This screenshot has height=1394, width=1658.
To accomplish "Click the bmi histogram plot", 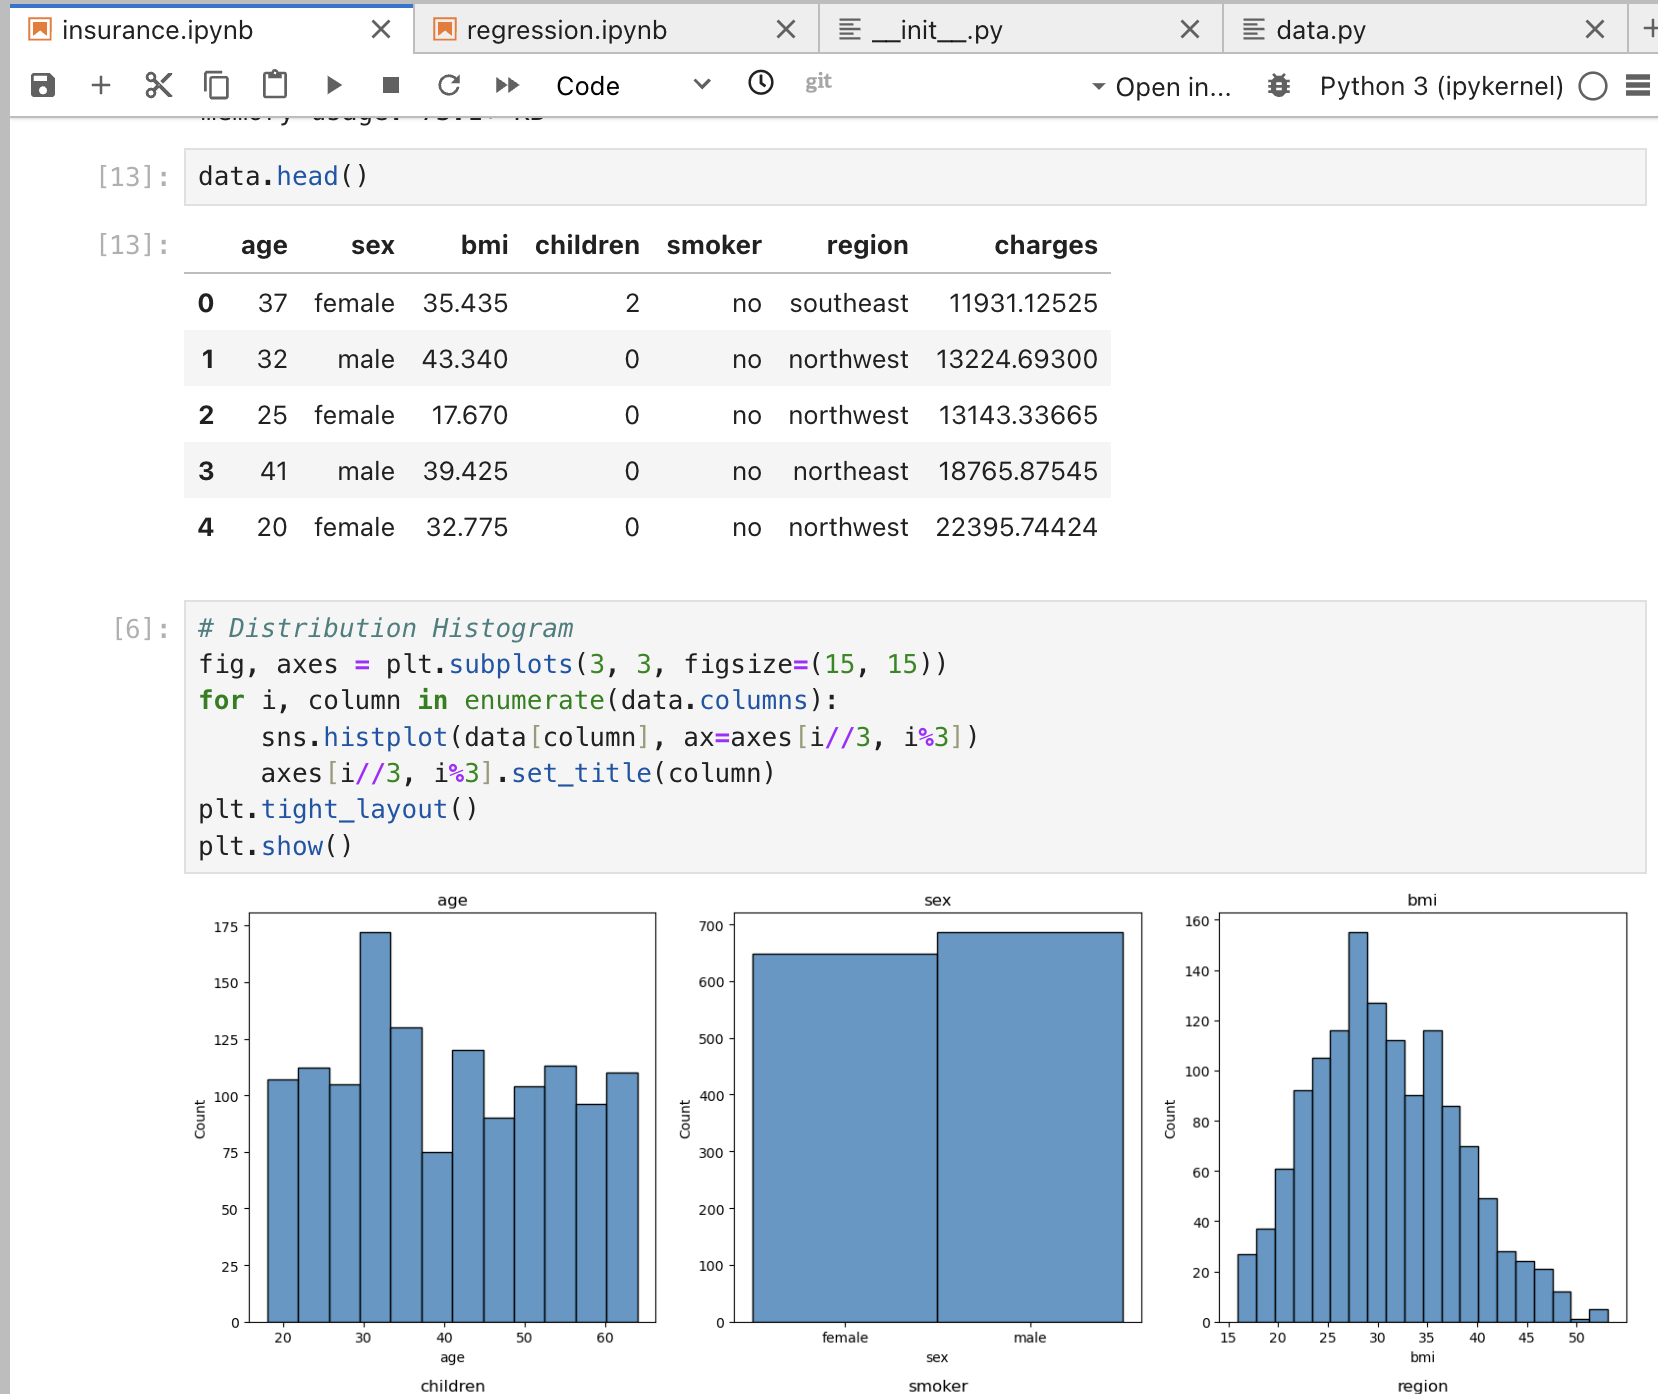I will pos(1422,1117).
